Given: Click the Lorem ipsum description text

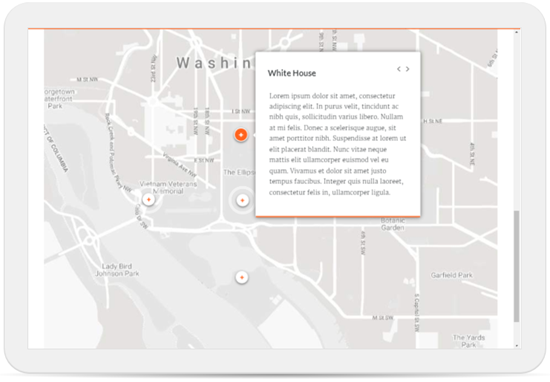Looking at the screenshot, I should 337,144.
